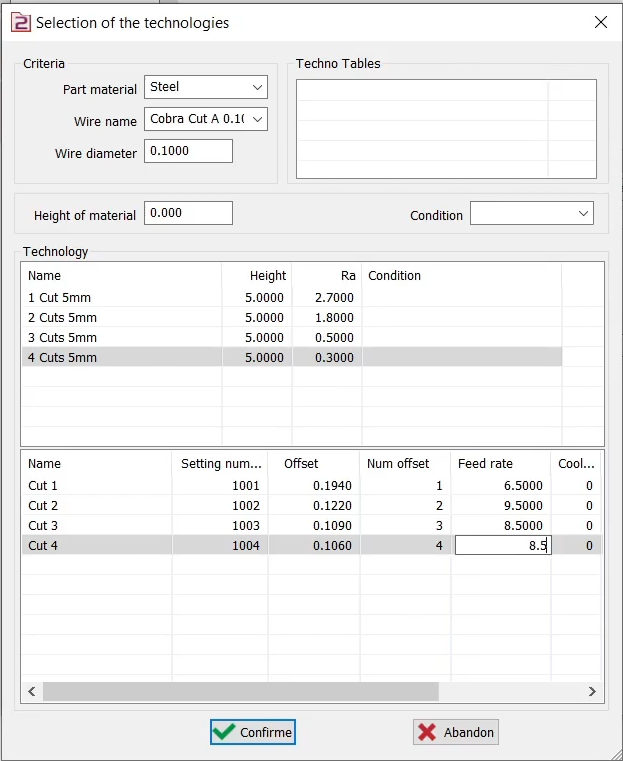Click the application logo icon in title bar

tap(20, 22)
